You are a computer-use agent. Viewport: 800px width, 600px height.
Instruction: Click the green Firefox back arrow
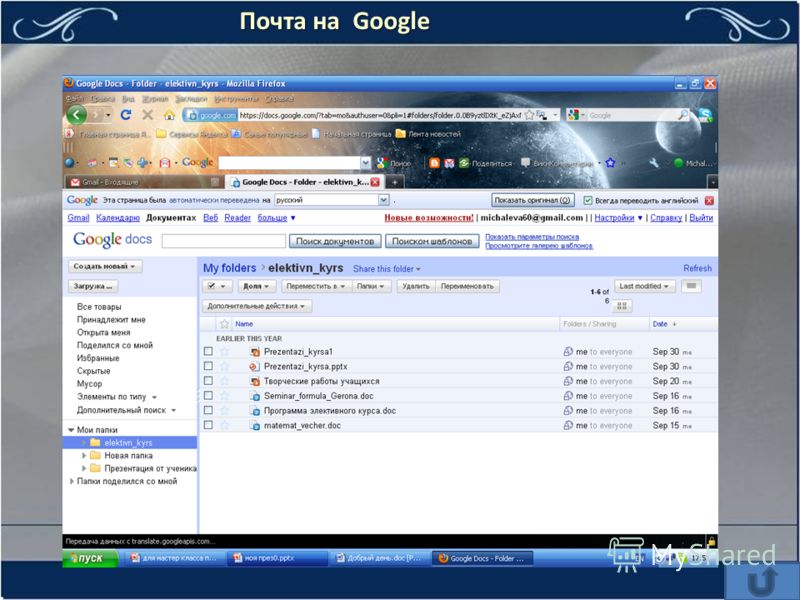click(77, 115)
